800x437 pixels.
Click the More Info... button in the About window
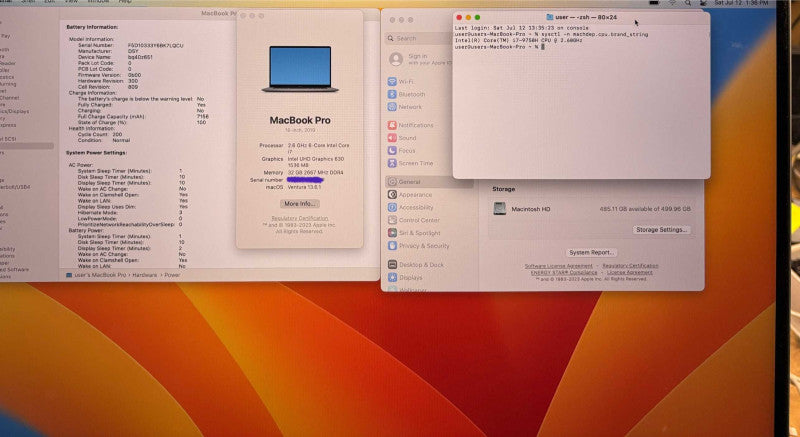(300, 203)
